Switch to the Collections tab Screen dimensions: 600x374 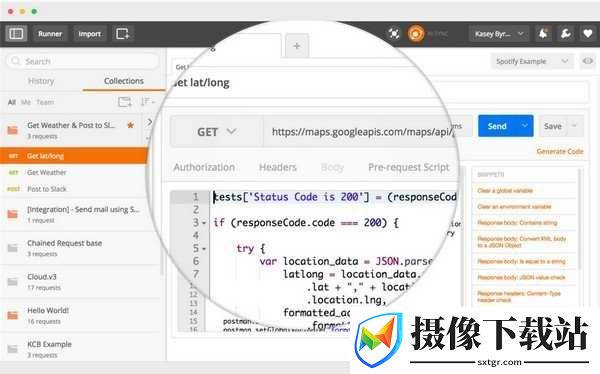point(124,81)
